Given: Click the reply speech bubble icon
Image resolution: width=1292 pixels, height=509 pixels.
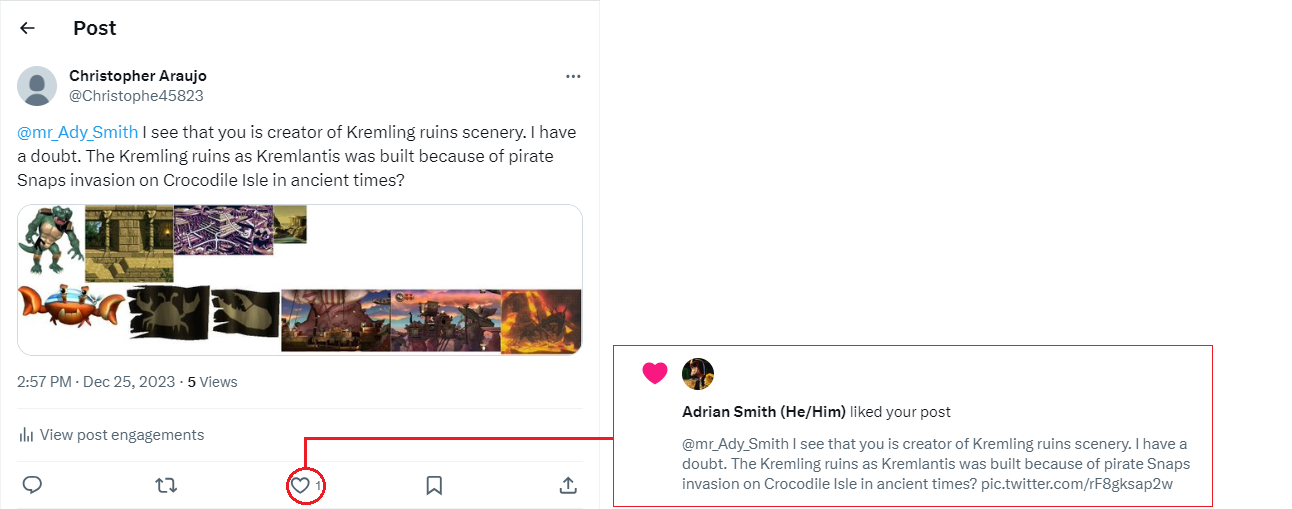Looking at the screenshot, I should pyautogui.click(x=32, y=485).
